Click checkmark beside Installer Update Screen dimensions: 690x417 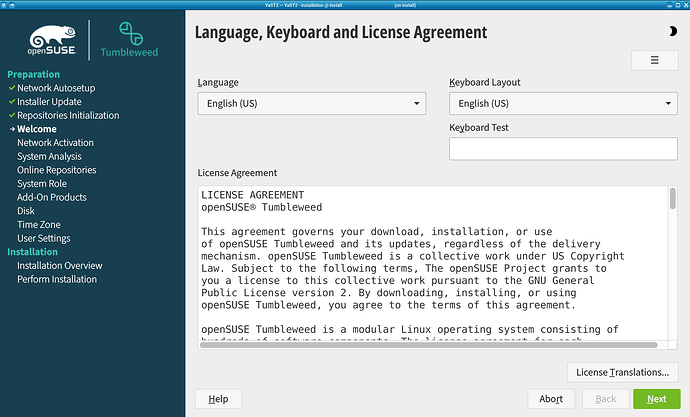(x=12, y=102)
